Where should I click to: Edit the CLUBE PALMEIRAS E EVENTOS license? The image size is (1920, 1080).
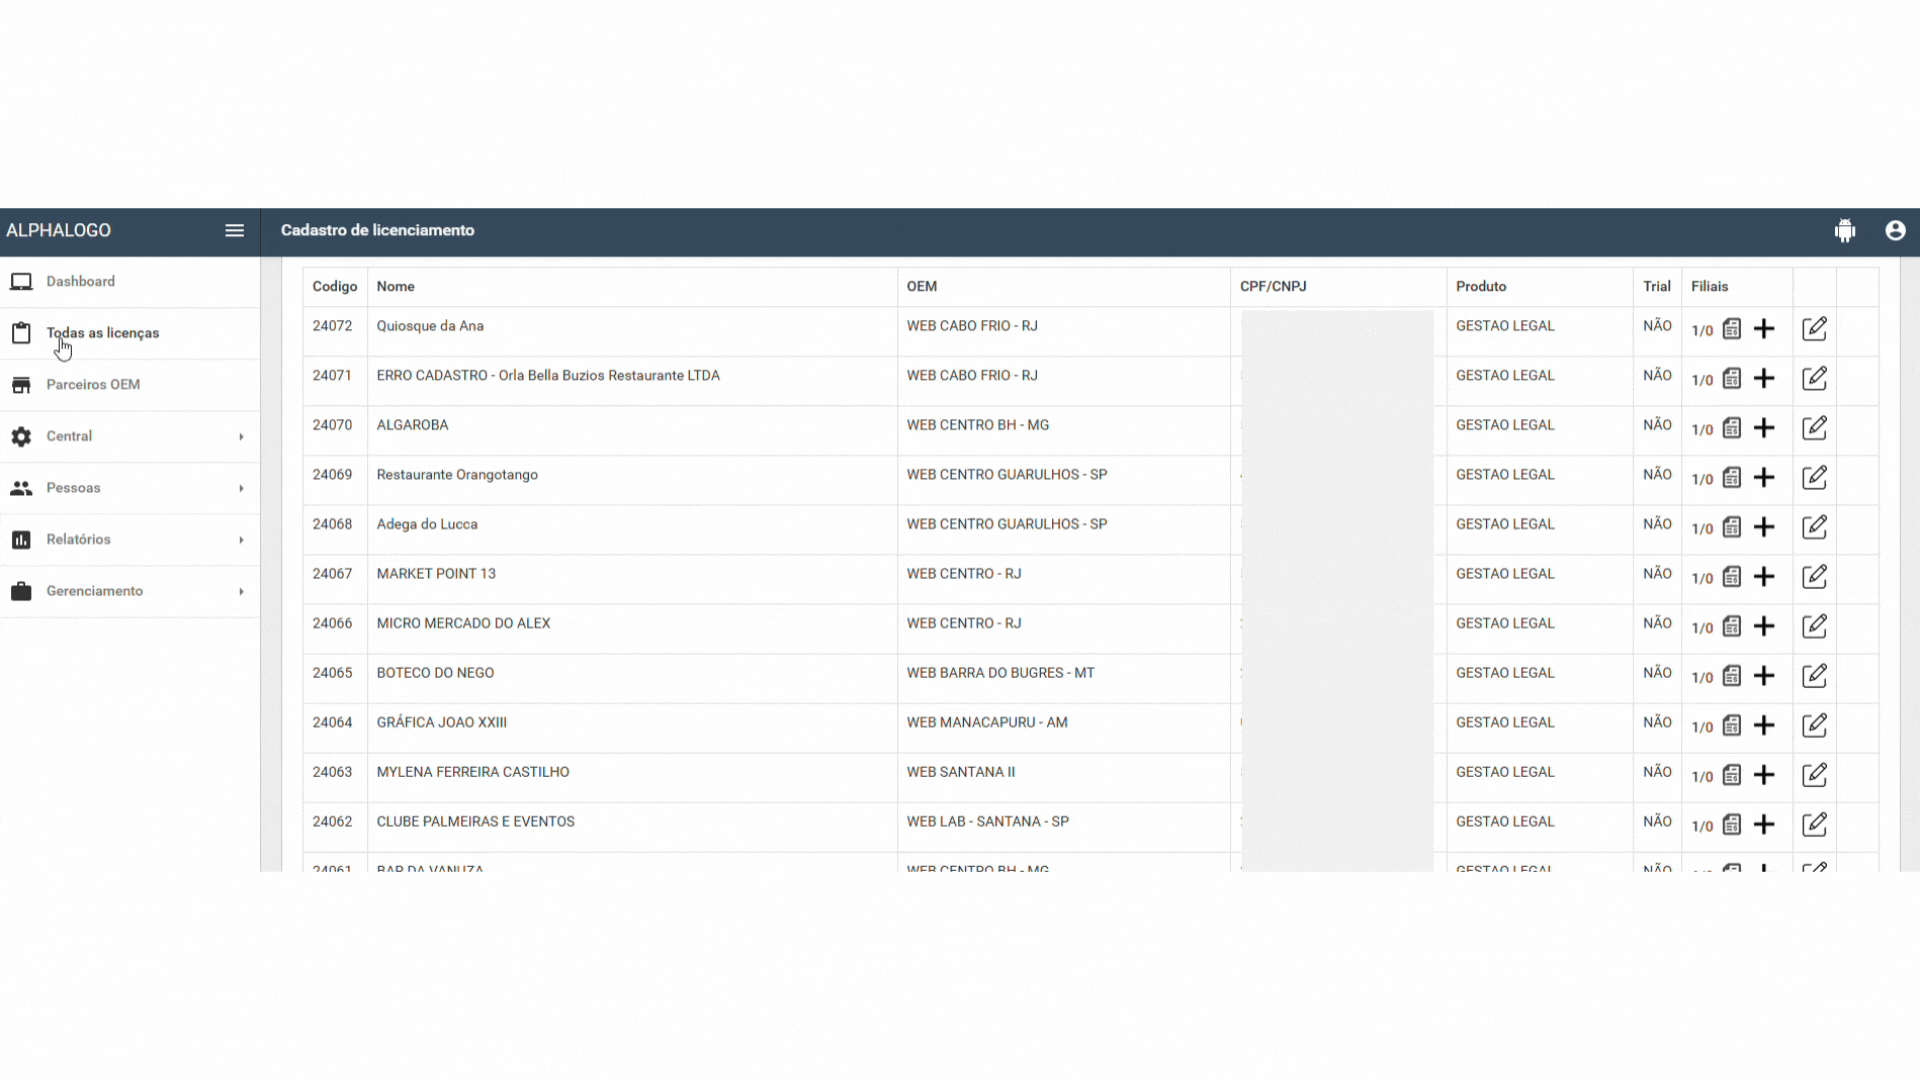1814,825
